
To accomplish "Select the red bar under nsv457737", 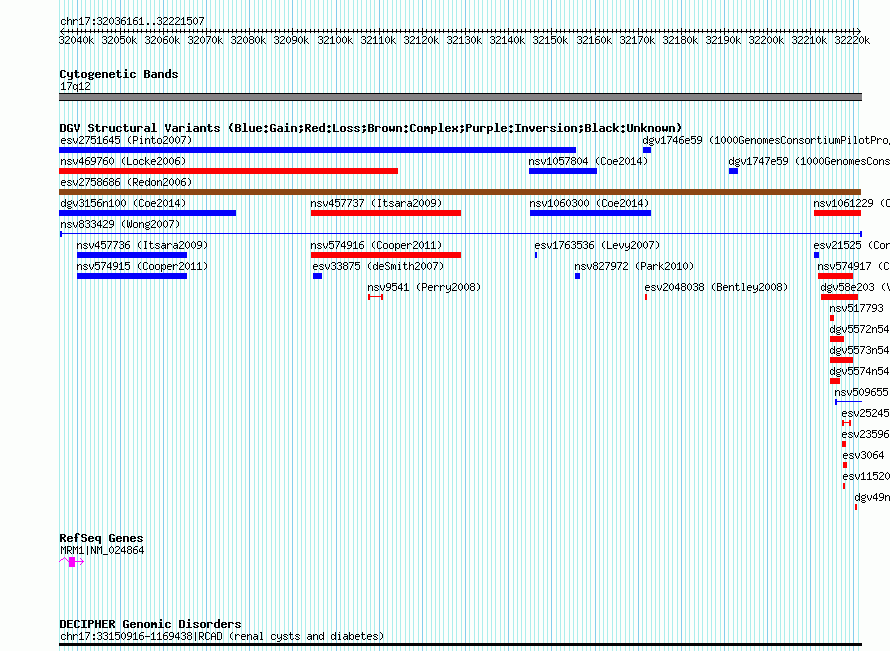I will 386,213.
